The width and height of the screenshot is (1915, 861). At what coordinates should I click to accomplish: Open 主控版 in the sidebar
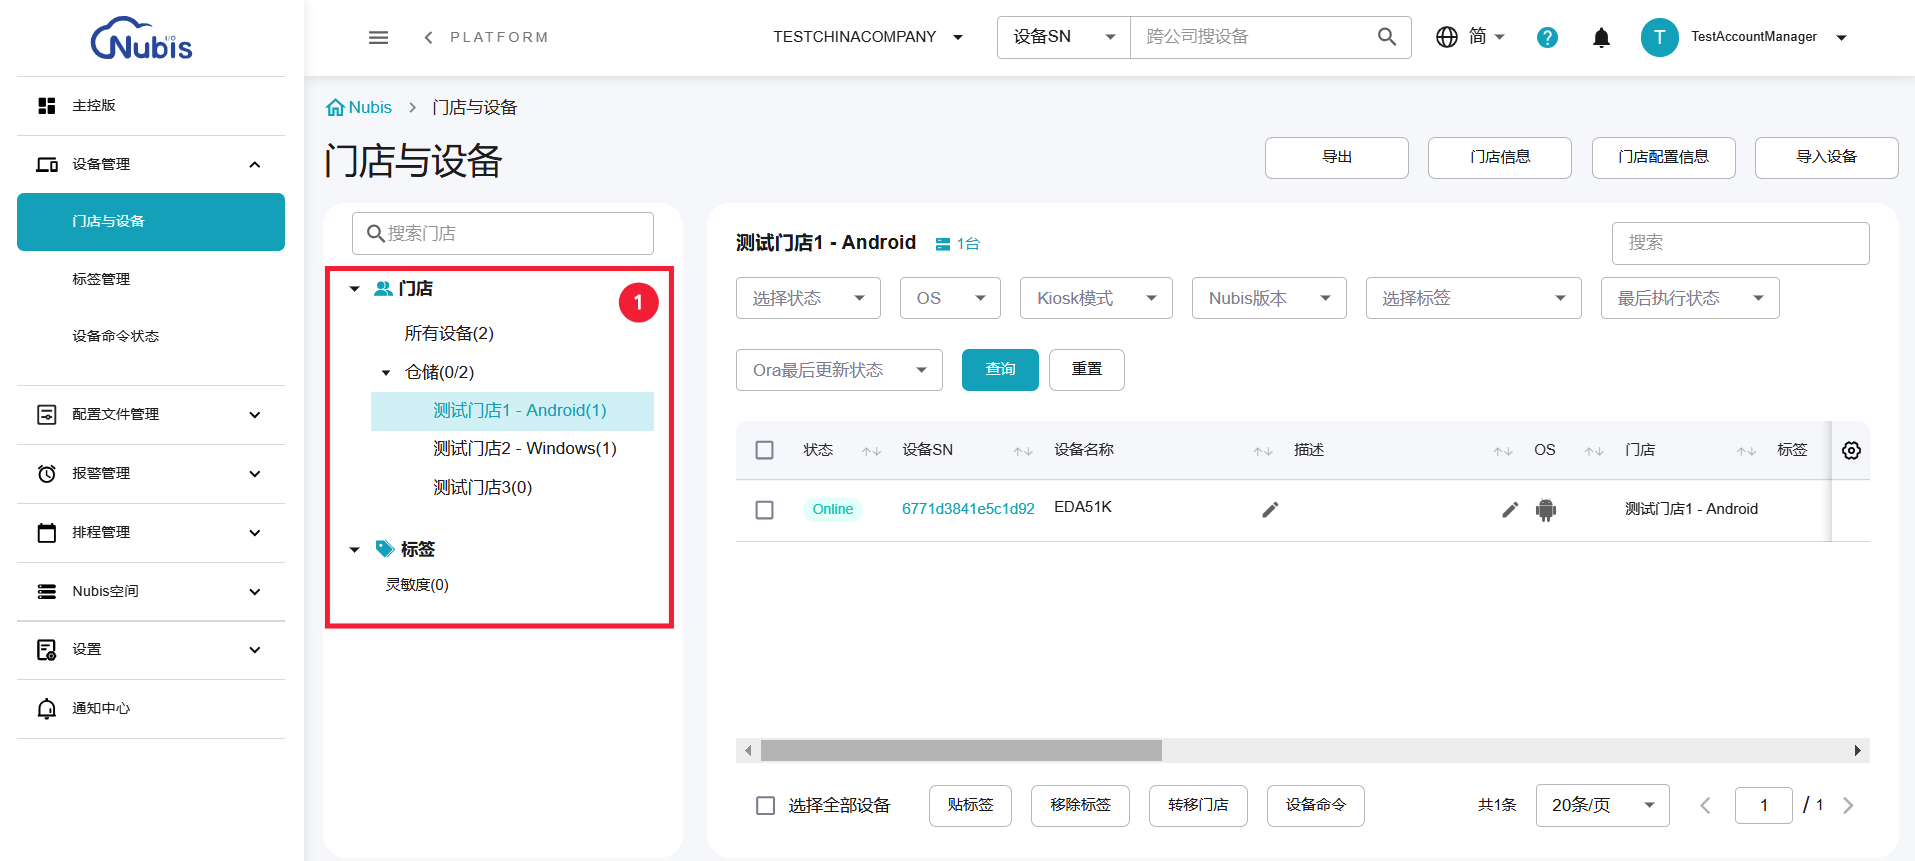click(x=151, y=105)
